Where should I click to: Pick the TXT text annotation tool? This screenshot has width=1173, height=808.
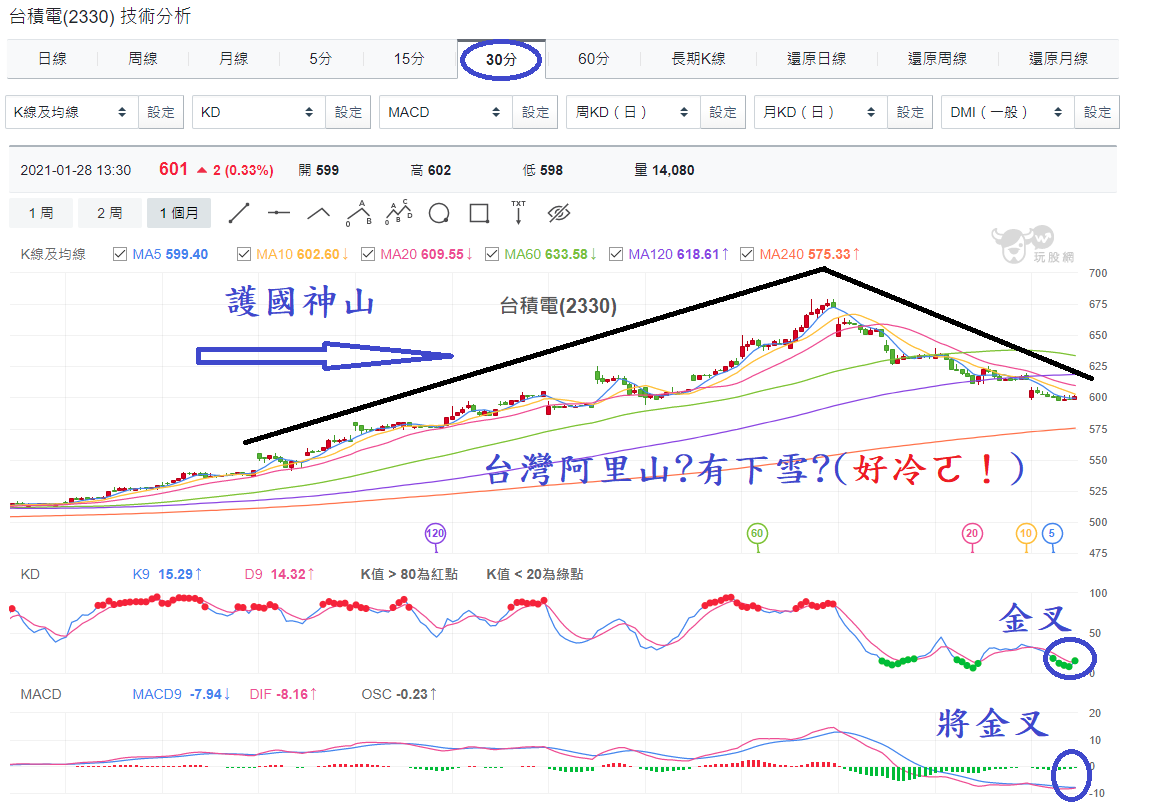coord(518,212)
